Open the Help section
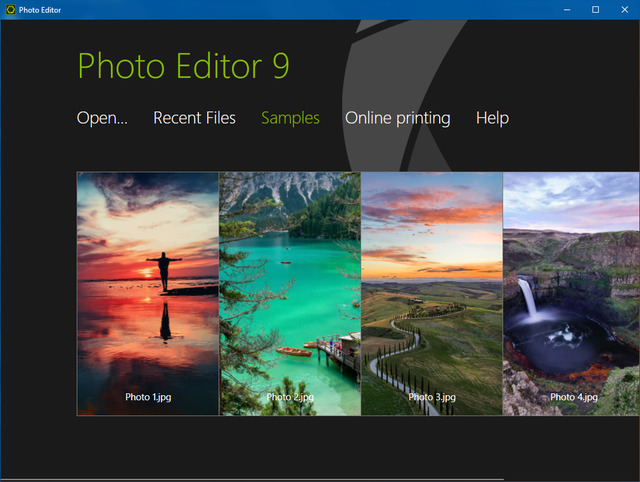Screen dimensions: 640x482 click(492, 118)
